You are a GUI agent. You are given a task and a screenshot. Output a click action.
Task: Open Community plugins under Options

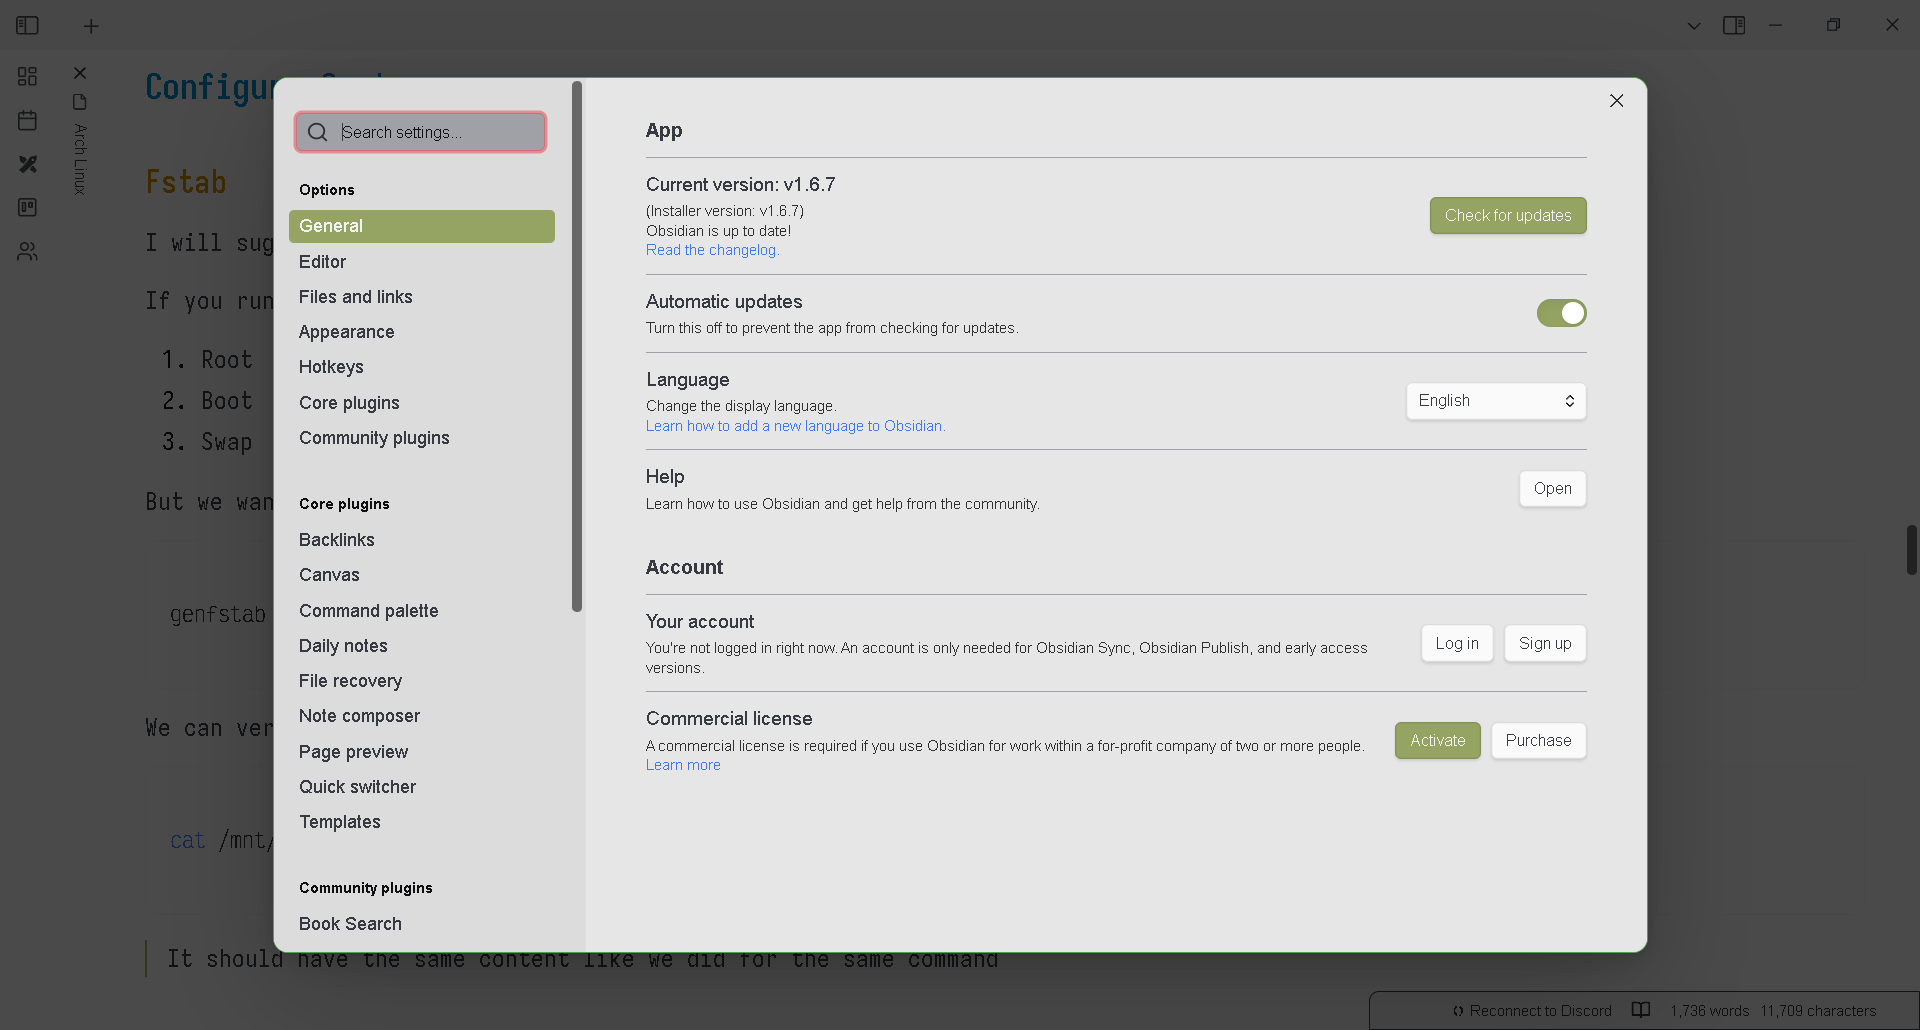[x=422, y=438]
